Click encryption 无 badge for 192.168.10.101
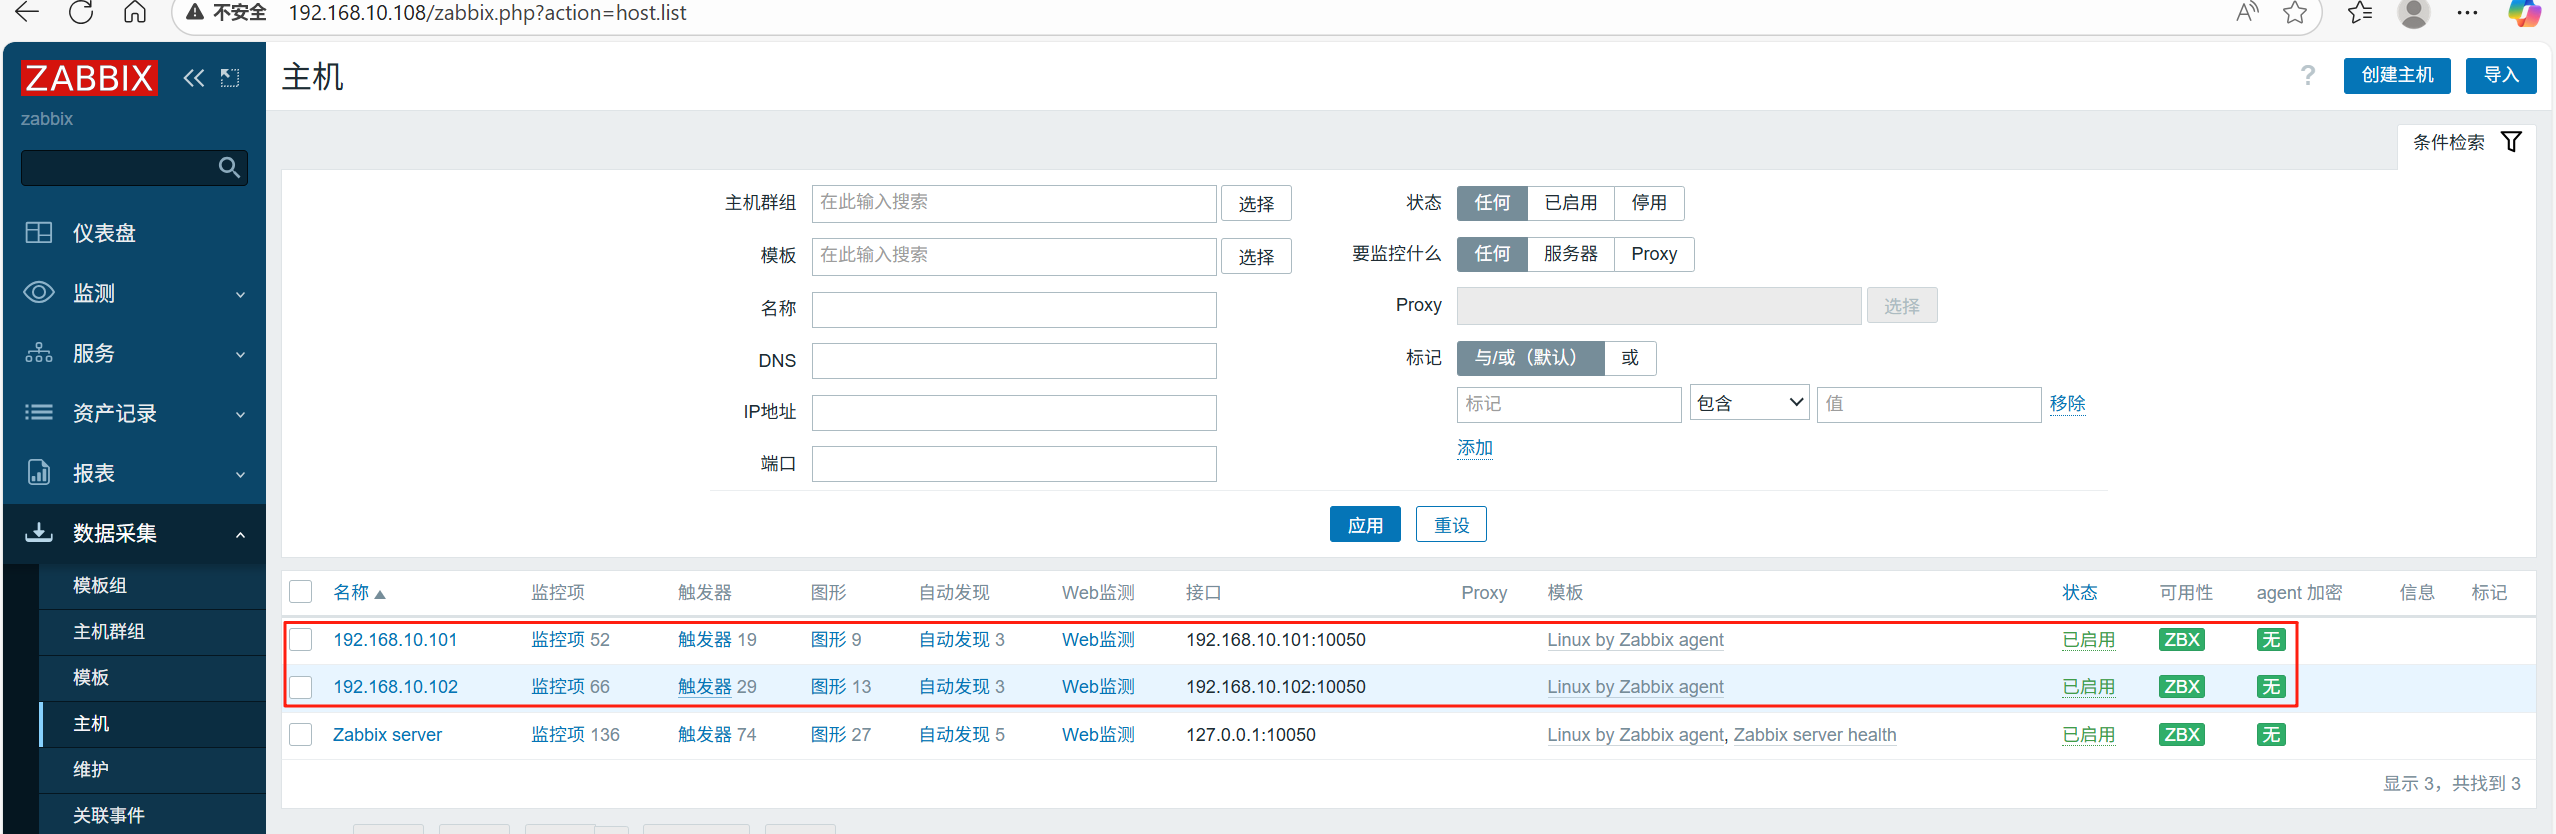Screen dimensions: 2556x834 2270,640
